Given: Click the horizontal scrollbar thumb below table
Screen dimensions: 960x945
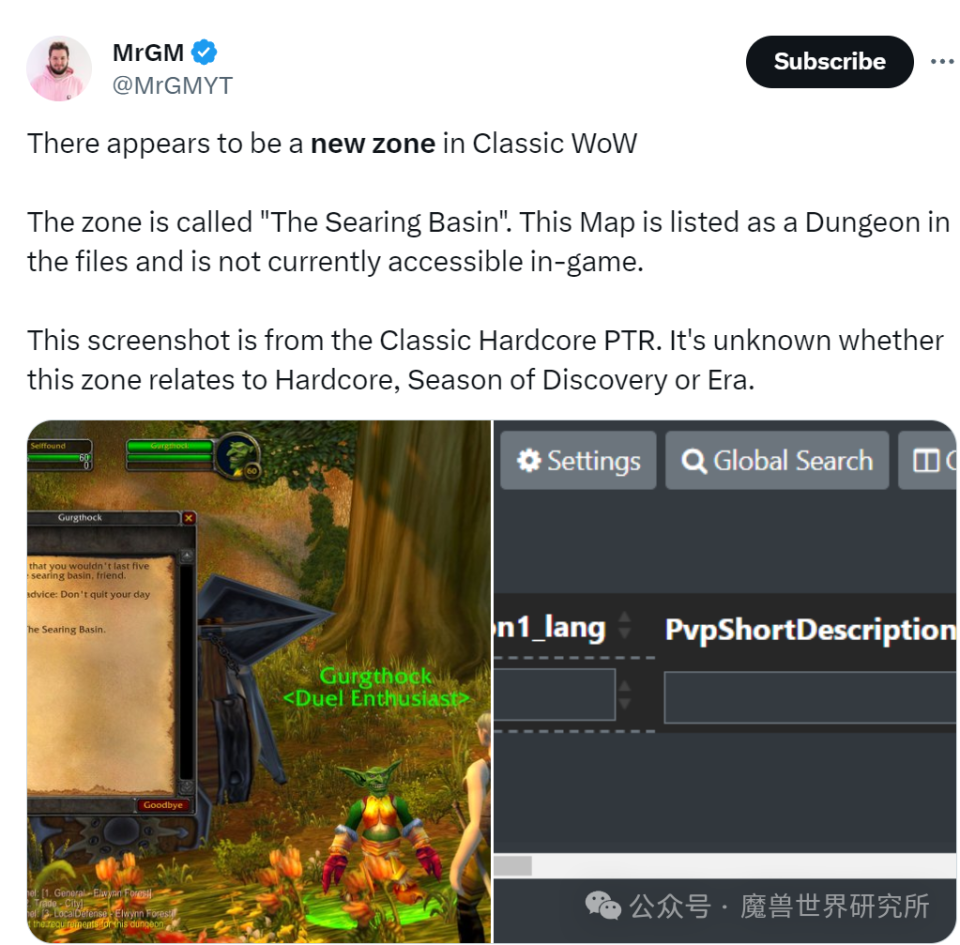Looking at the screenshot, I should (x=513, y=865).
